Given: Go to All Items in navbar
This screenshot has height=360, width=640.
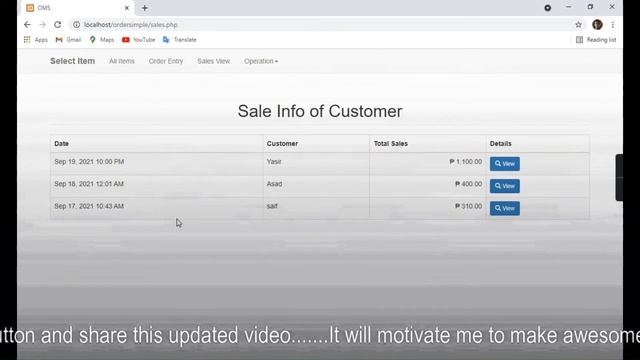Looking at the screenshot, I should (x=122, y=61).
